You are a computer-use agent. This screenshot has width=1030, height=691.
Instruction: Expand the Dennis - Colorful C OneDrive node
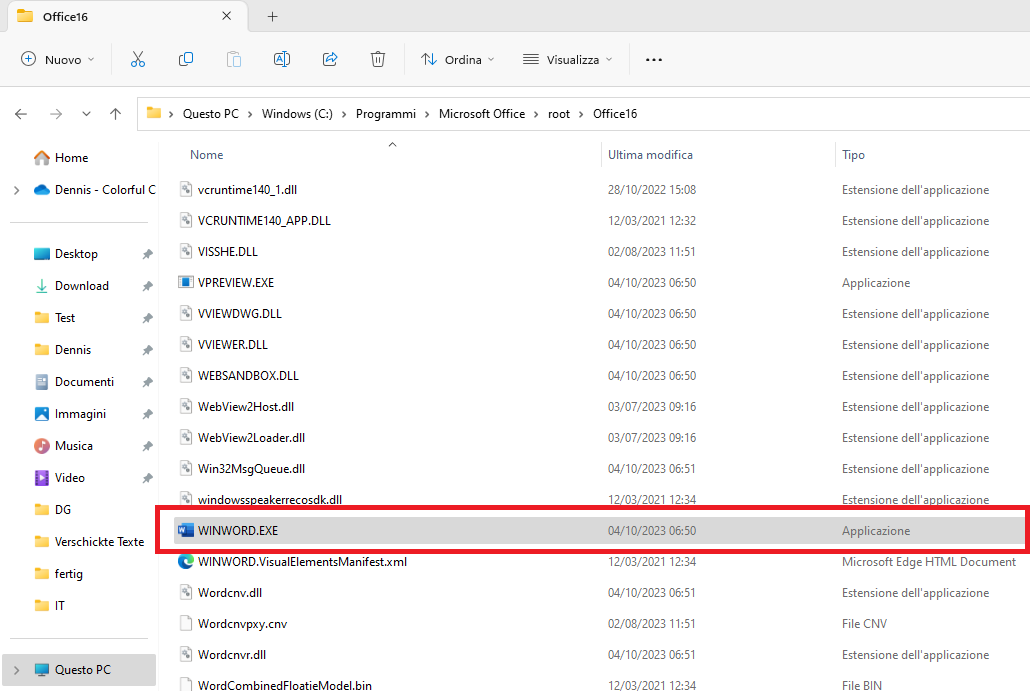16,190
